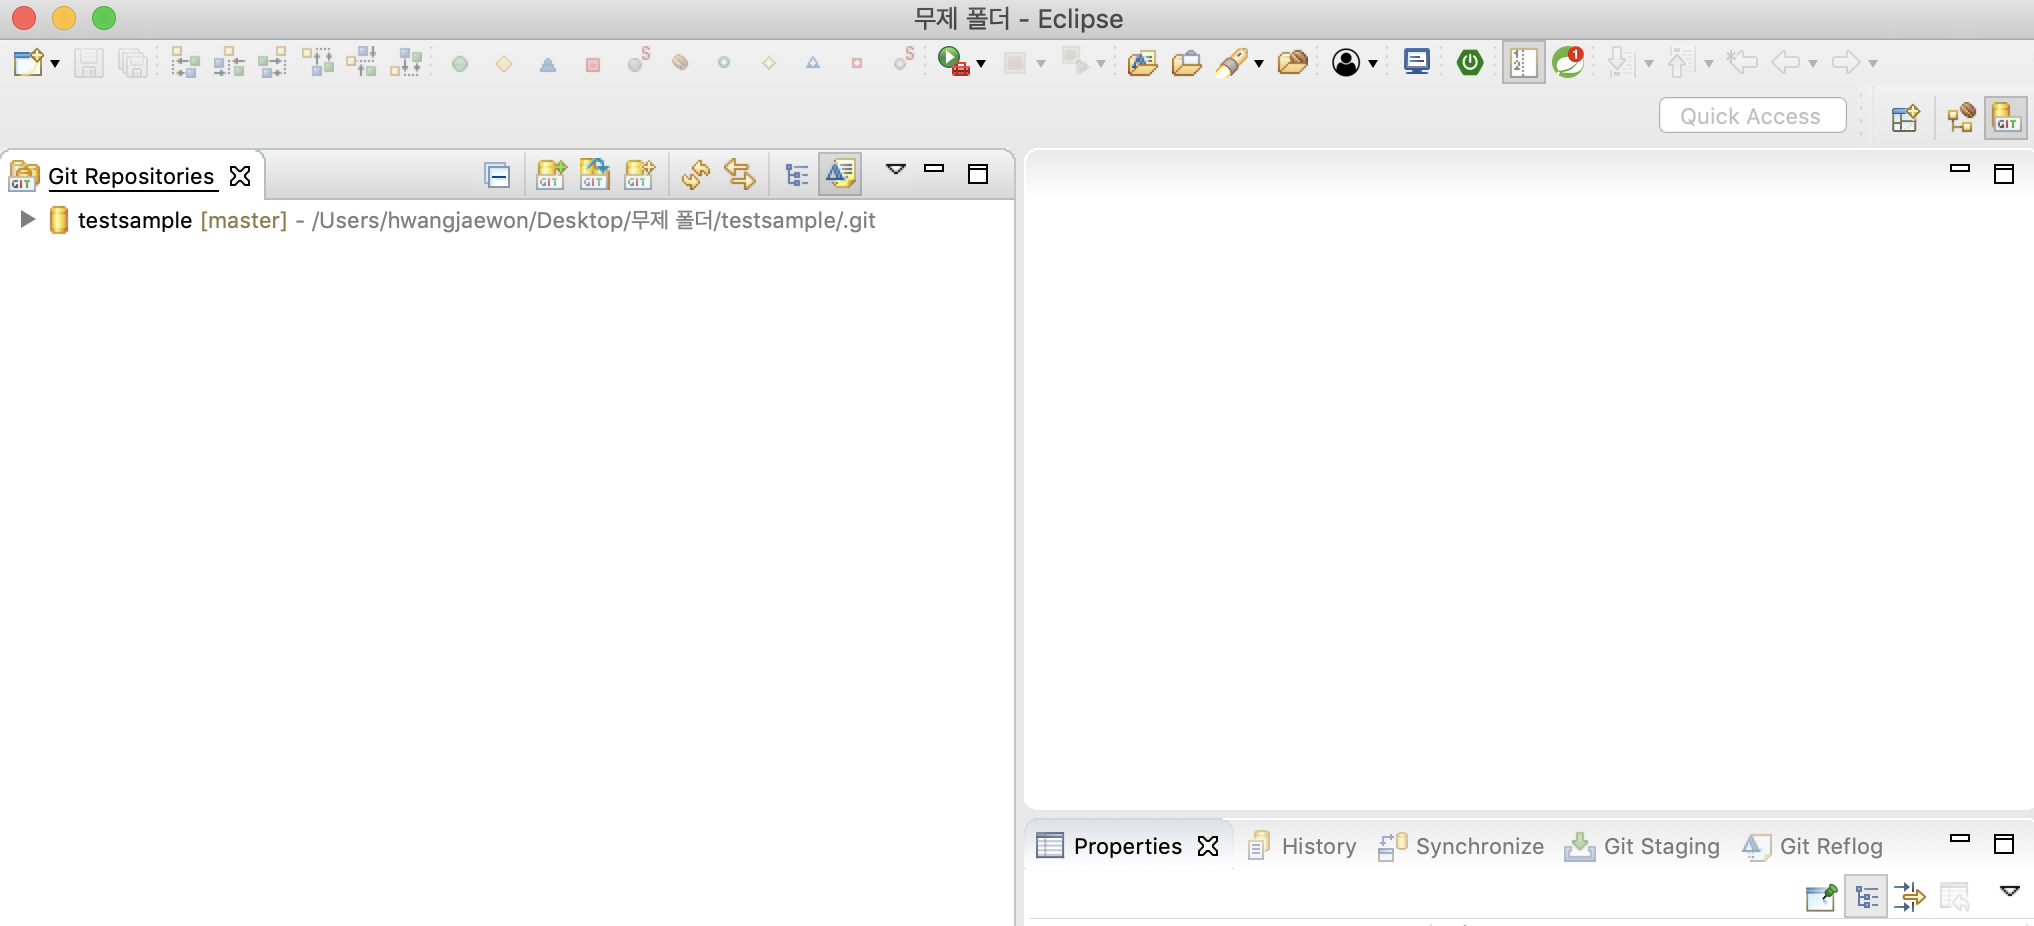Click the flashlight Search icon
Screen dimensions: 2034x926
coord(1232,63)
